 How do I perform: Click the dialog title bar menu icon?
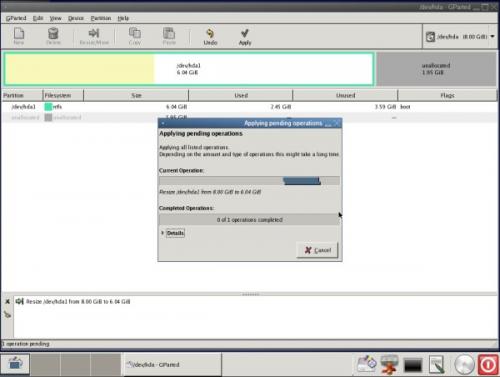[163, 123]
